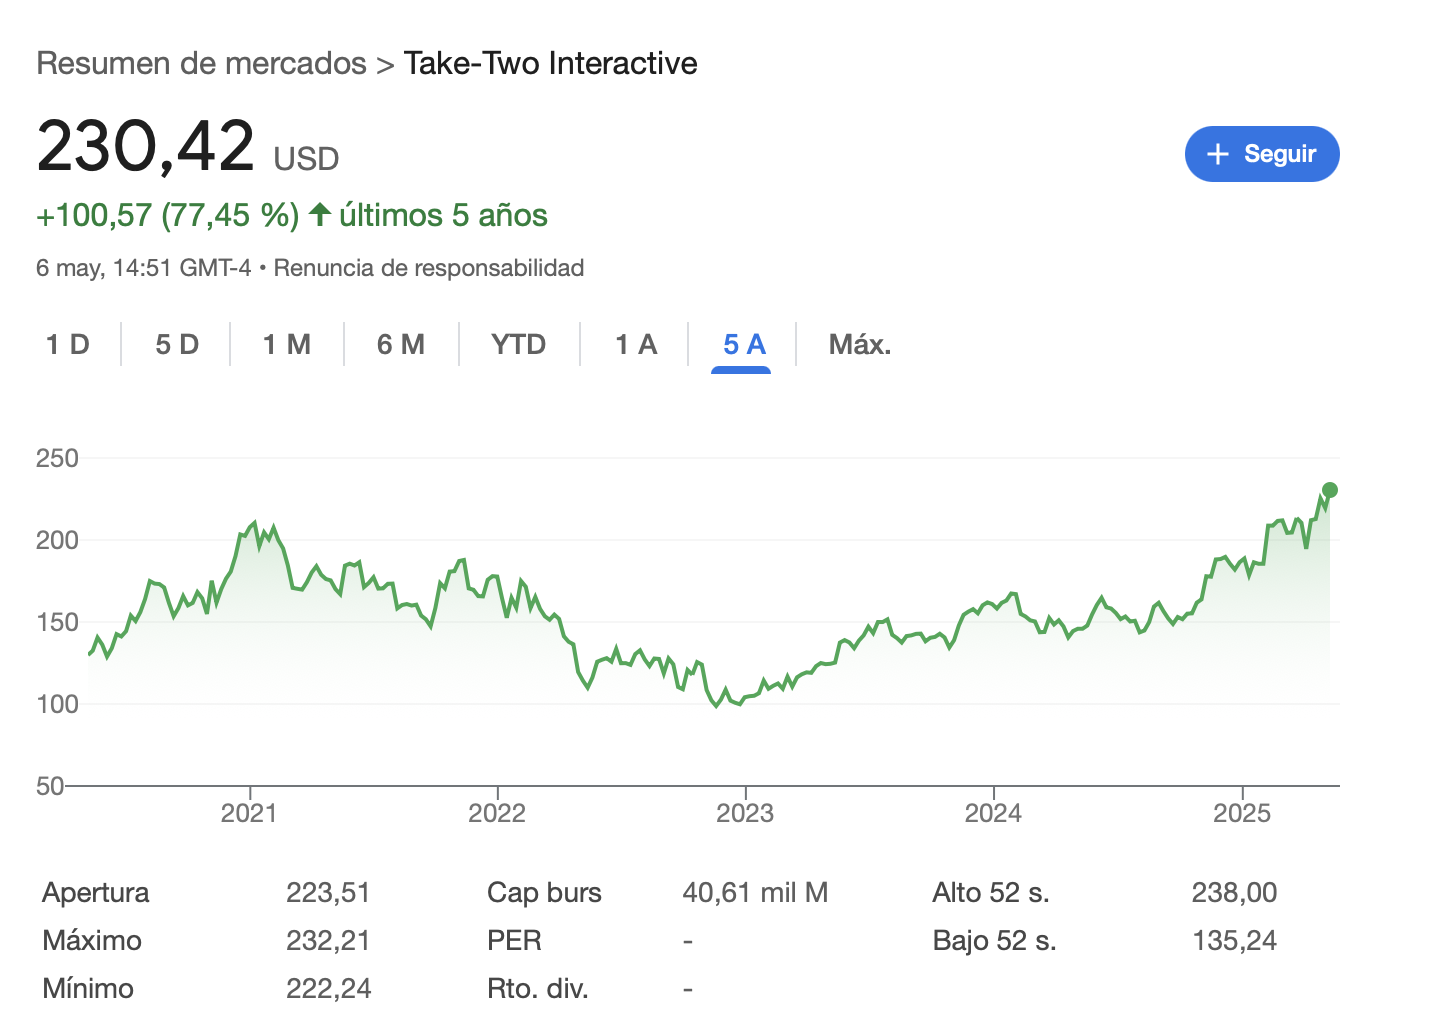Select the 5 A five-year tab
The height and width of the screenshot is (1016, 1434).
point(744,345)
